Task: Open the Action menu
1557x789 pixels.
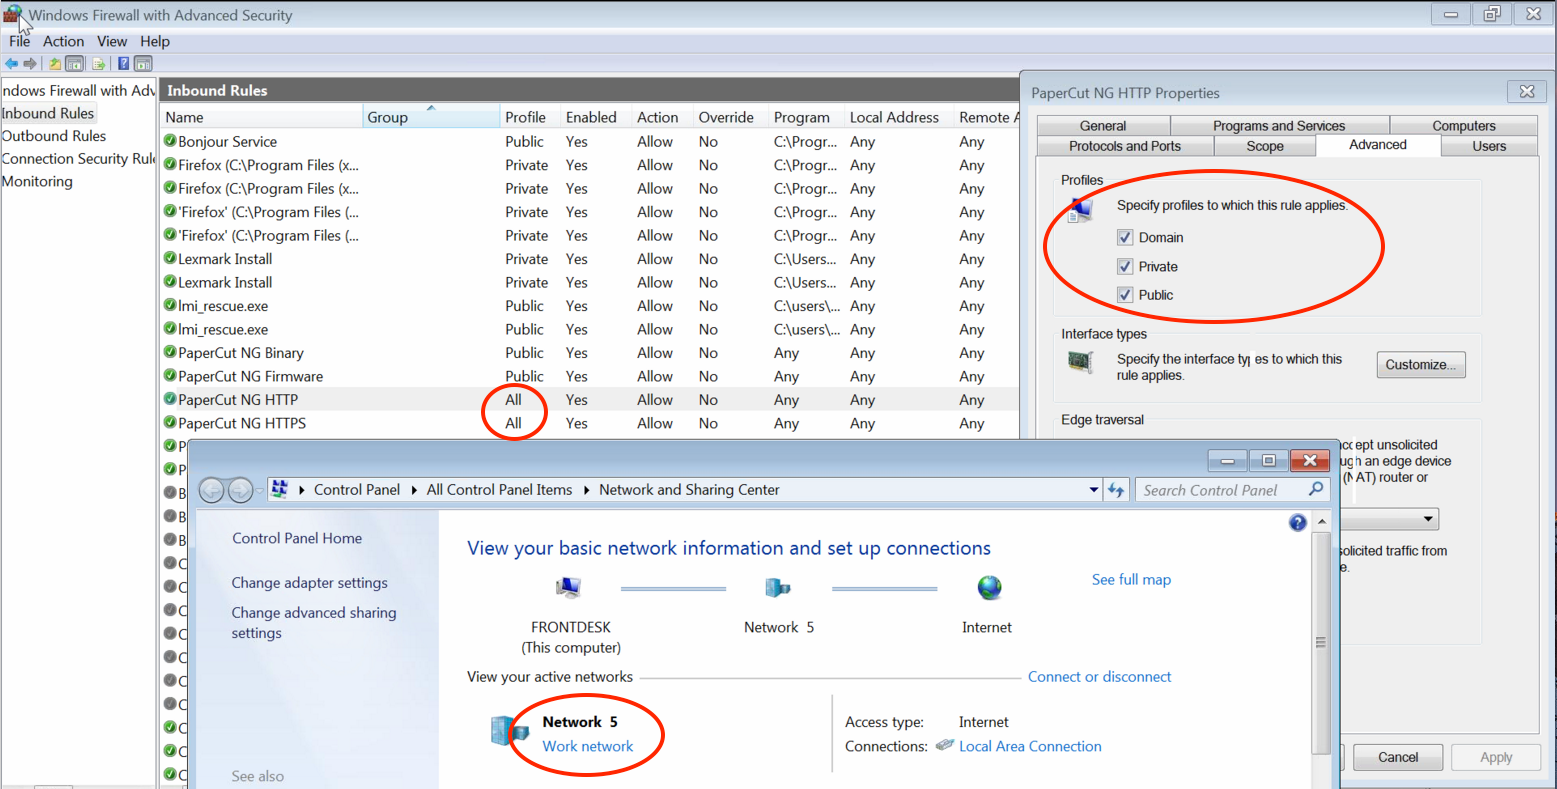Action: pyautogui.click(x=63, y=41)
